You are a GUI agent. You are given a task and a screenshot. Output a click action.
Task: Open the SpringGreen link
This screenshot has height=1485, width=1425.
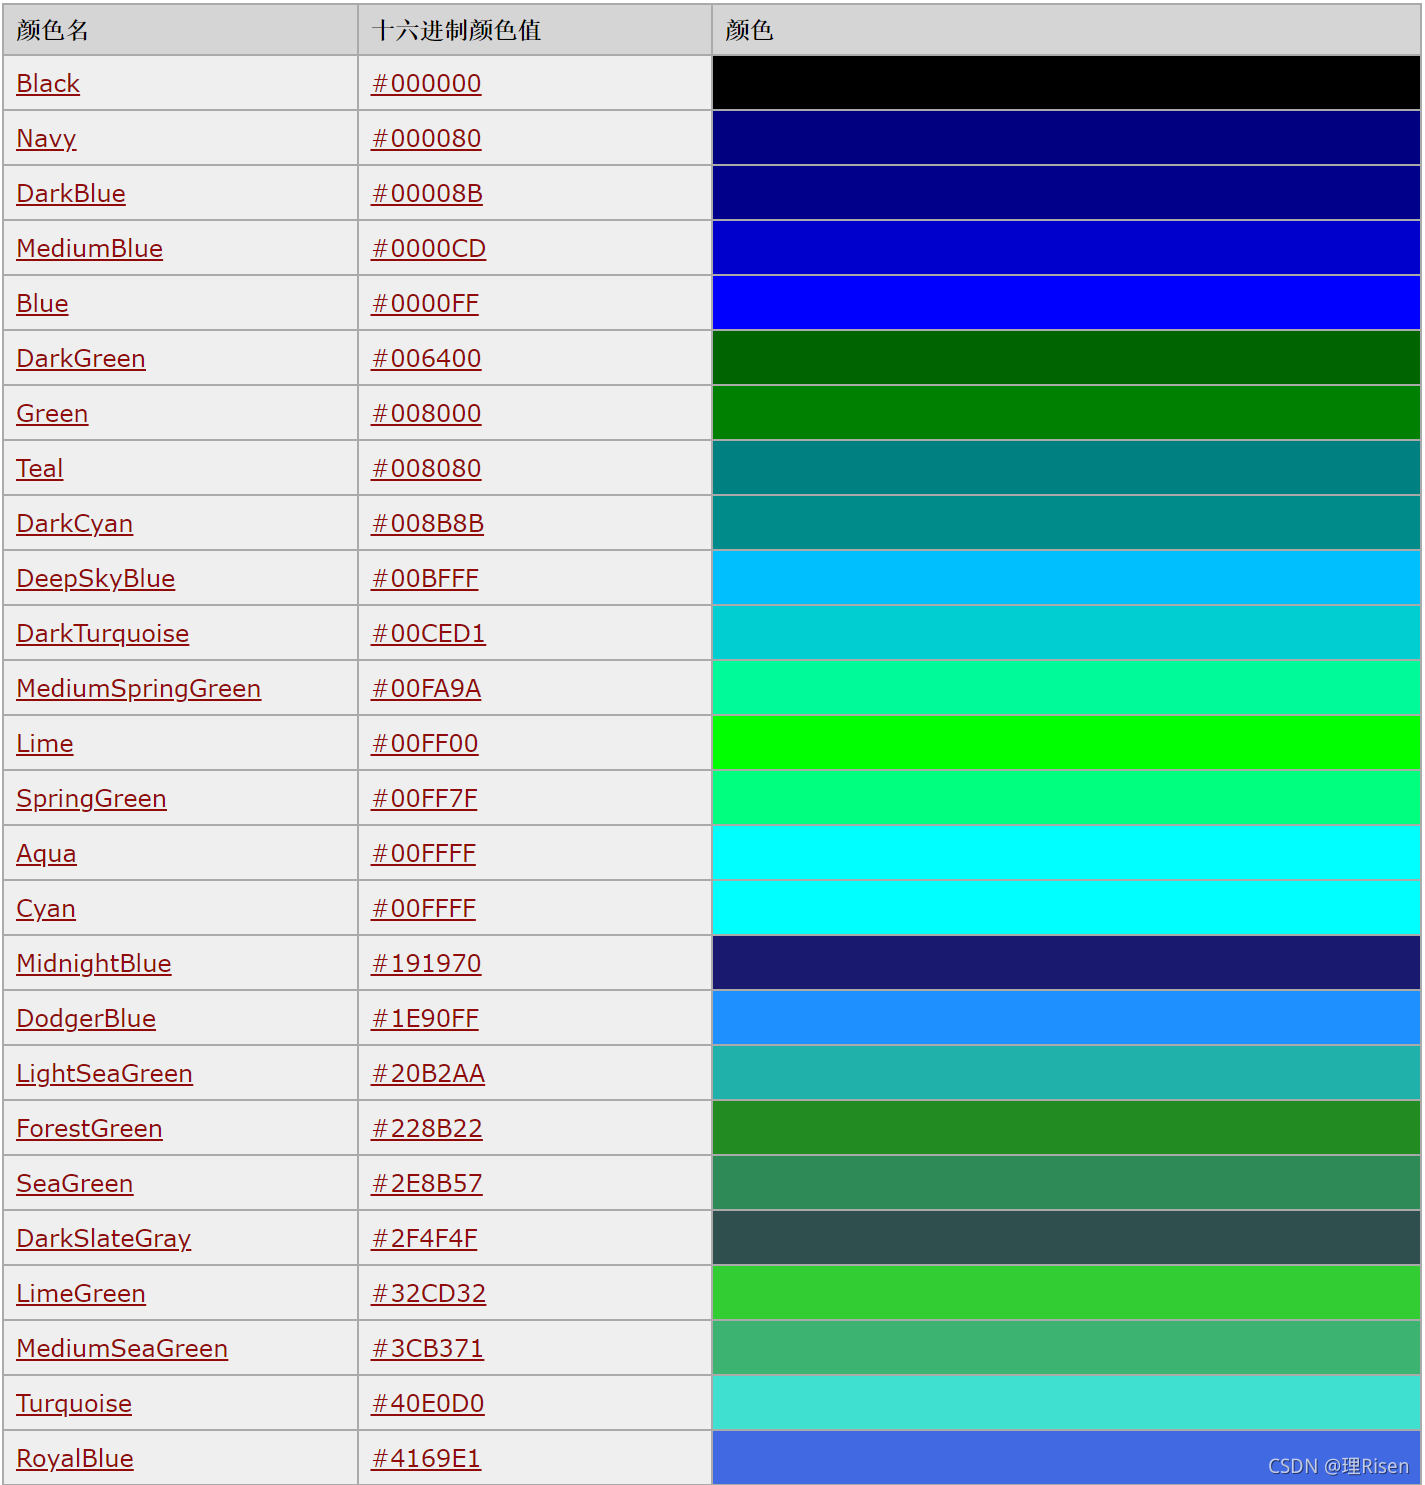click(x=91, y=799)
